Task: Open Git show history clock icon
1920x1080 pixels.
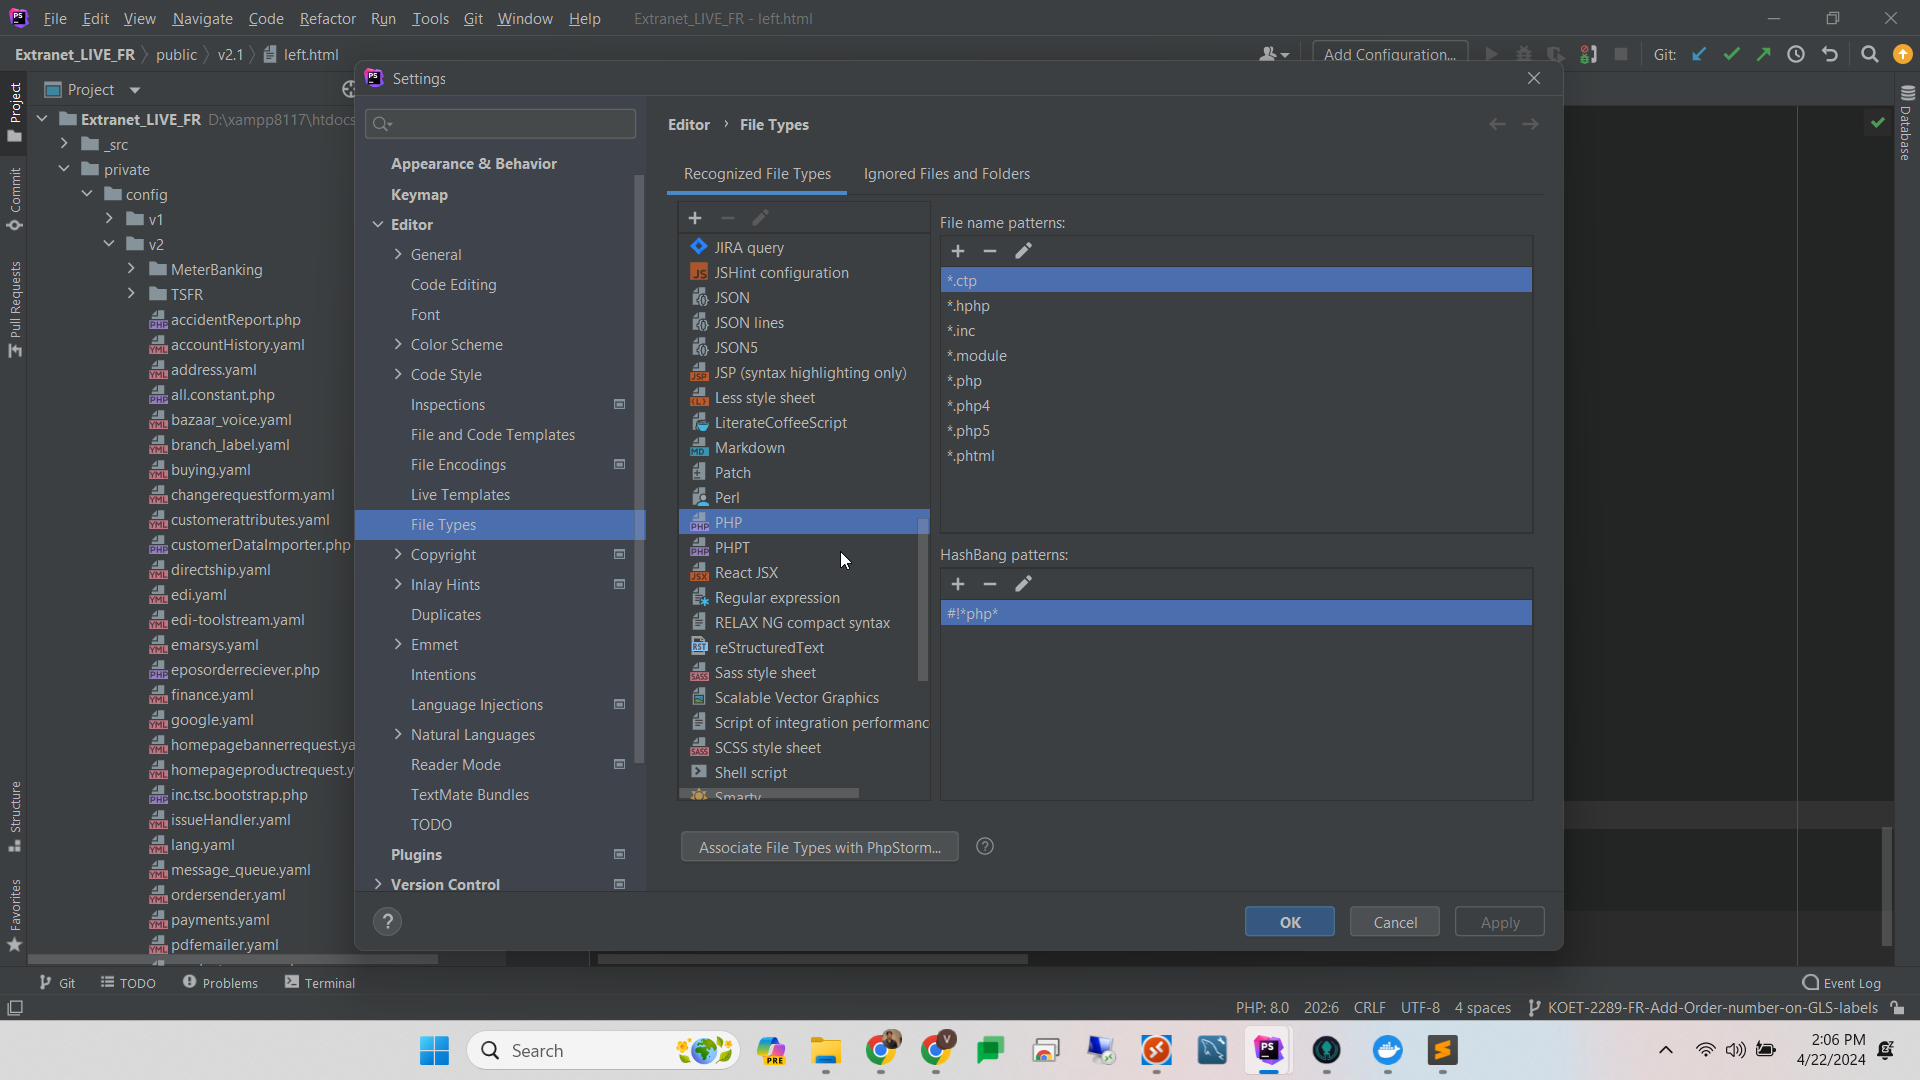Action: pyautogui.click(x=1796, y=55)
